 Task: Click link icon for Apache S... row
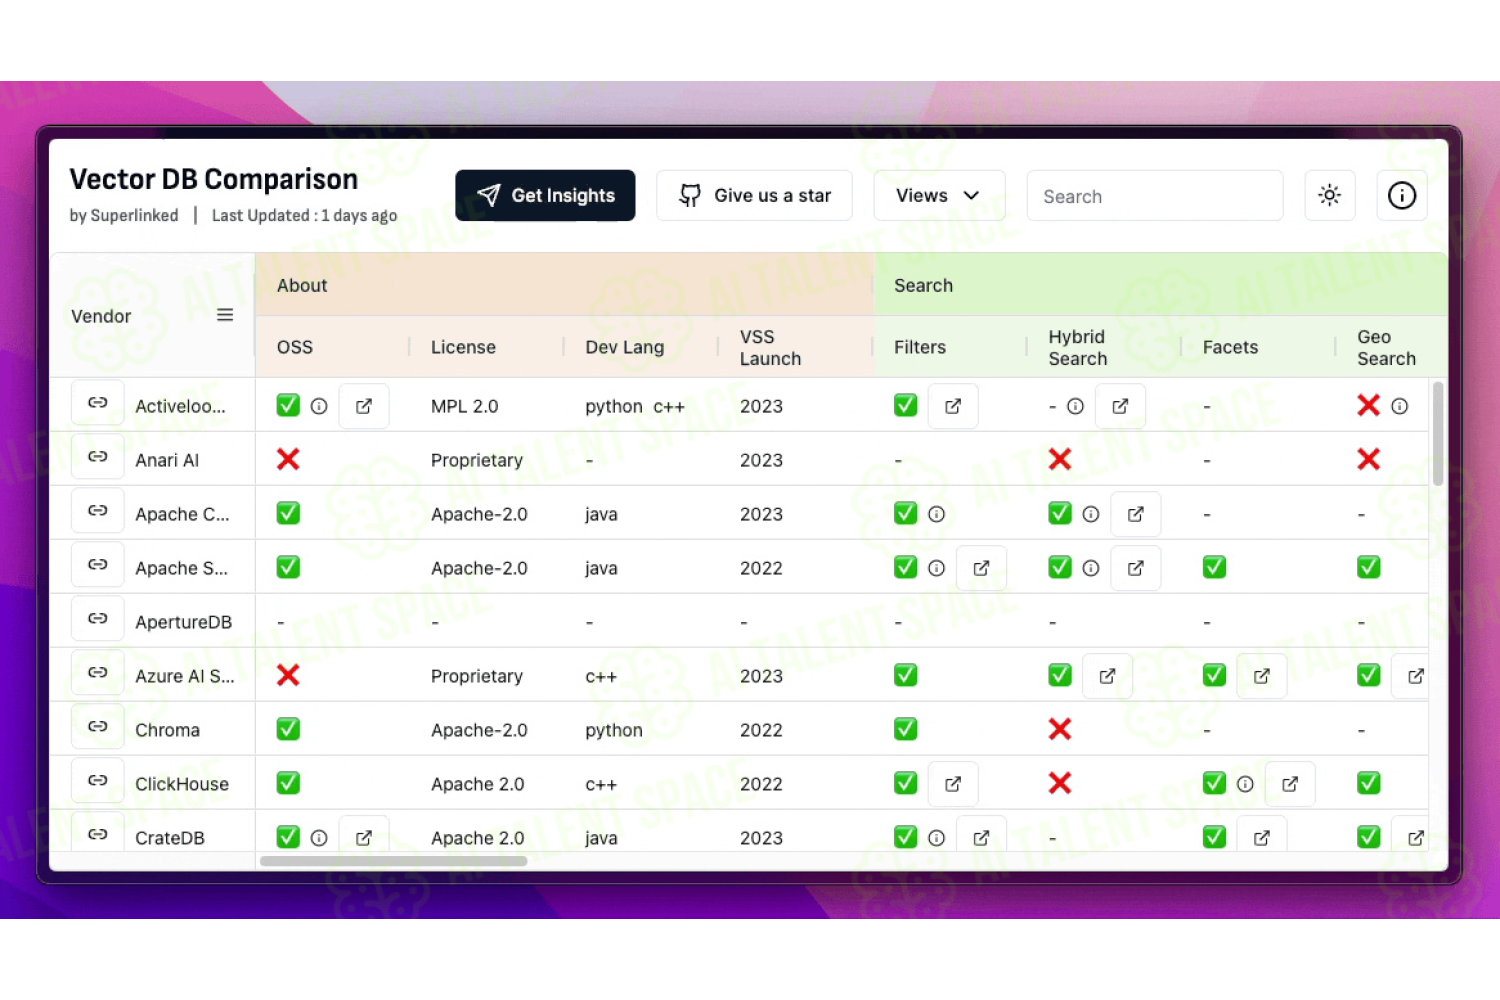click(x=98, y=565)
